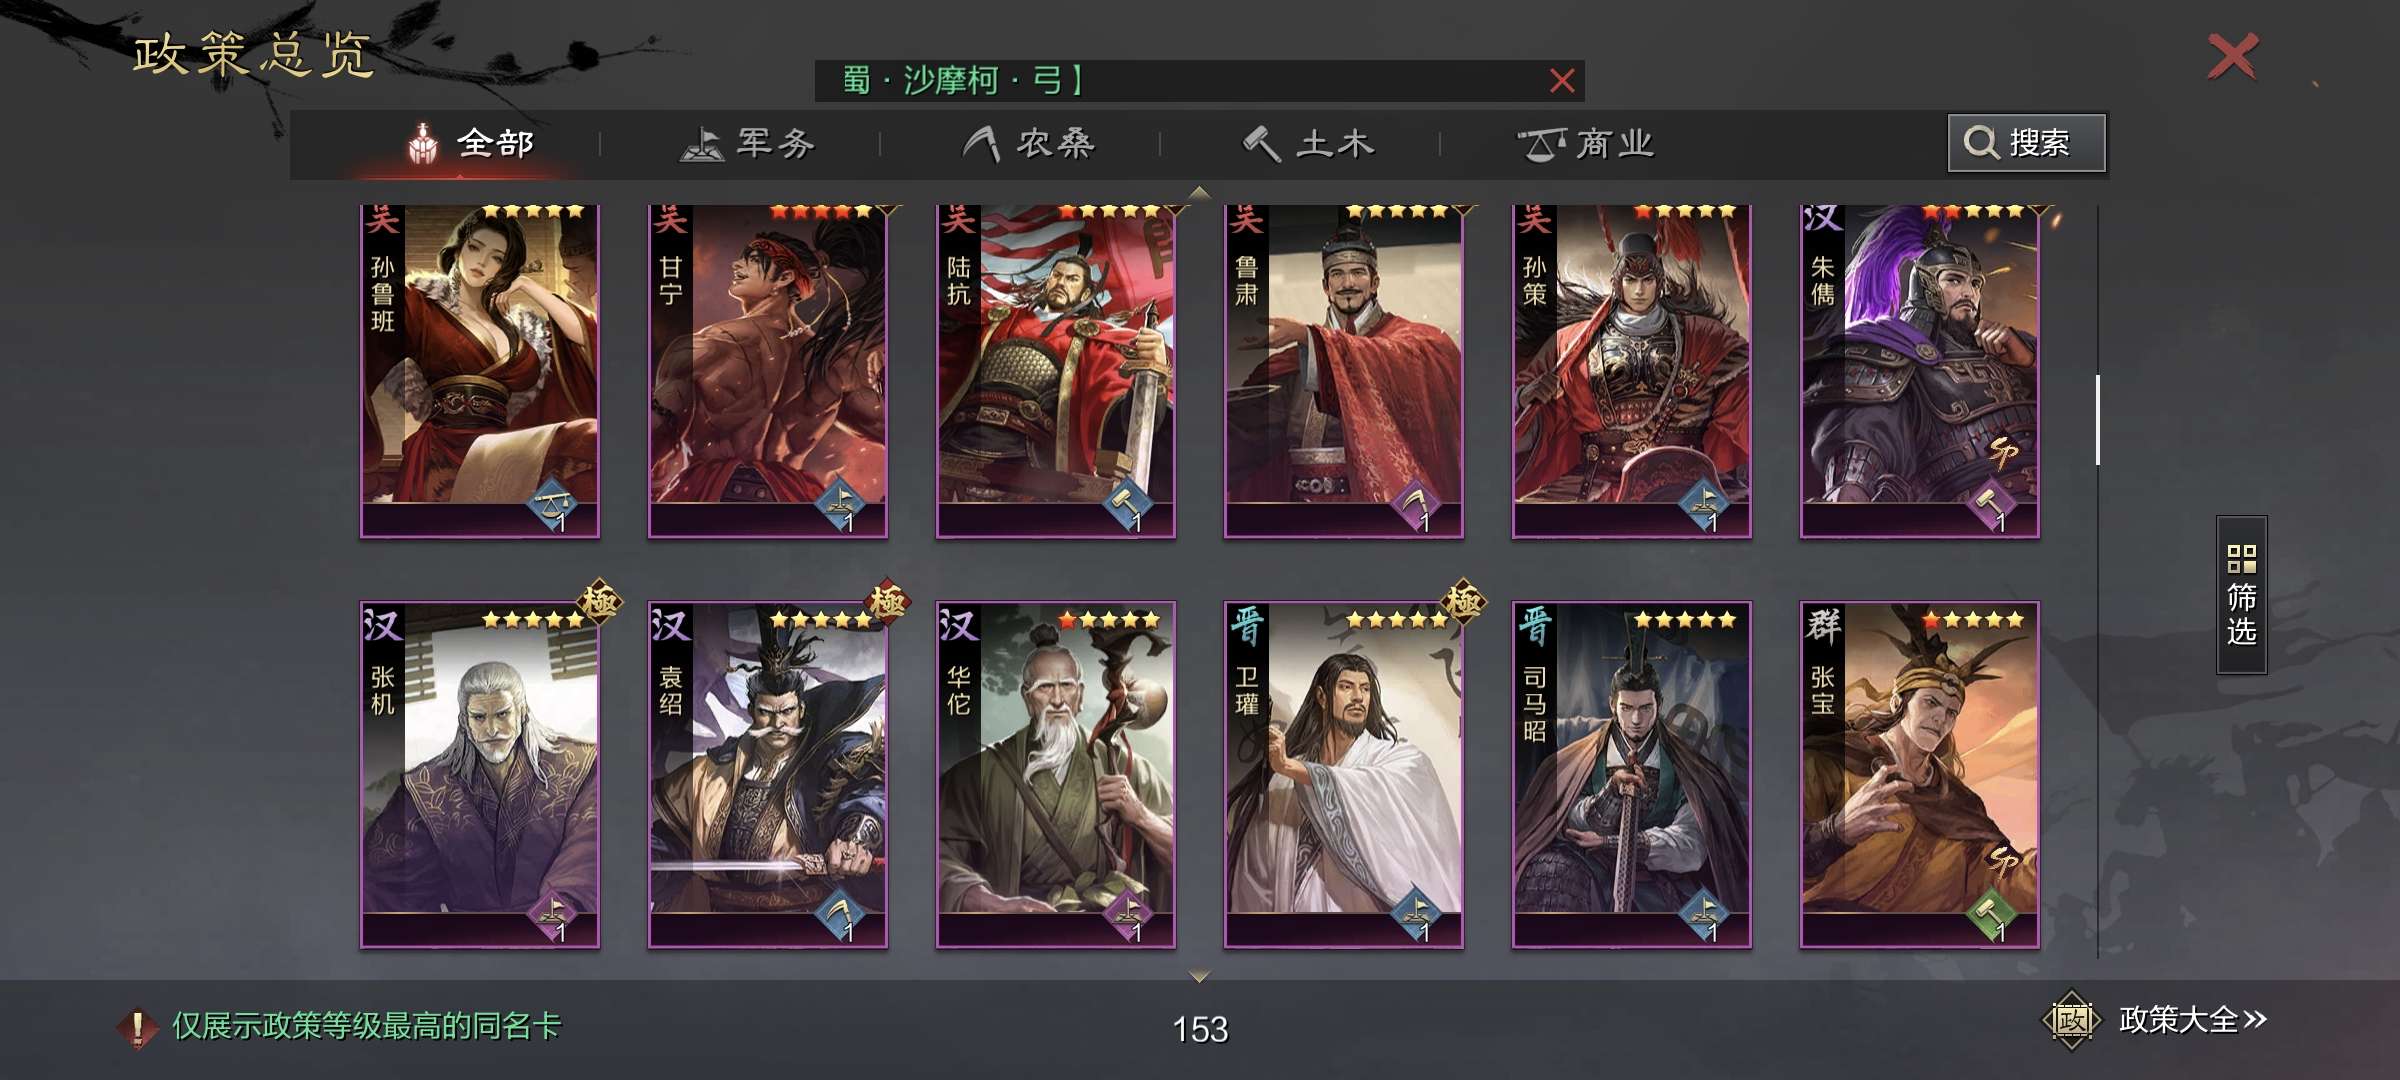Viewport: 2400px width, 1080px height.
Task: Click the green hammer icon on 张宝 card
Action: tap(1991, 914)
